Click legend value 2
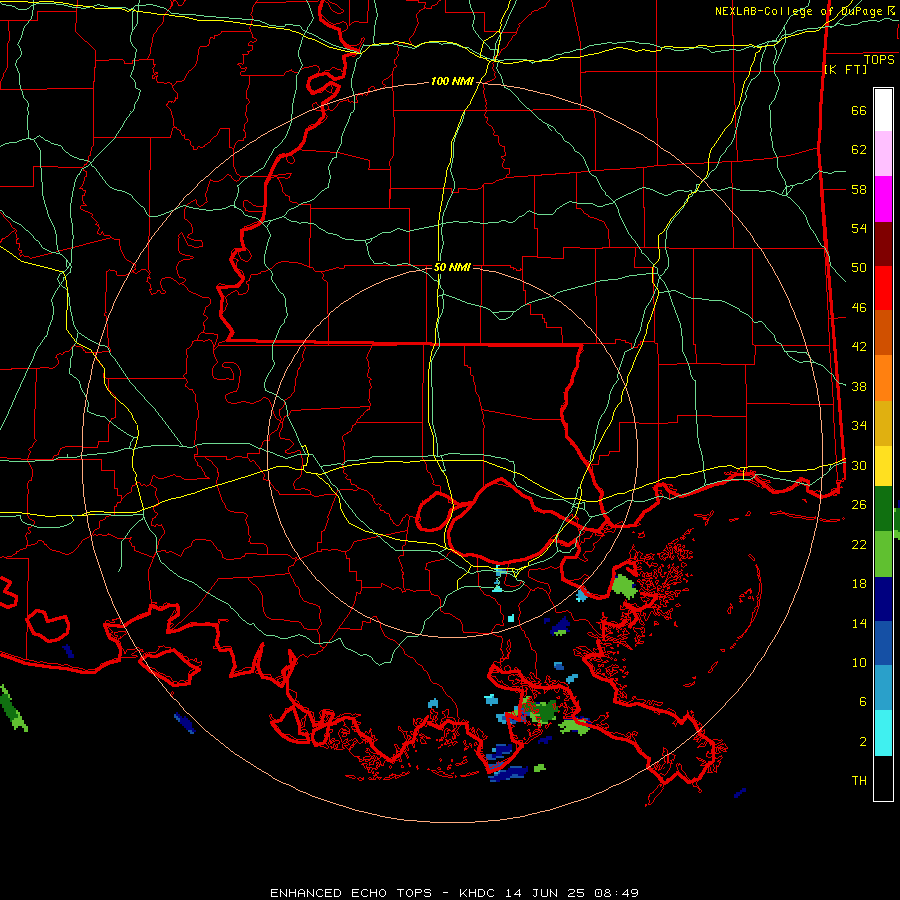Screen dimensions: 900x900 [x=863, y=742]
